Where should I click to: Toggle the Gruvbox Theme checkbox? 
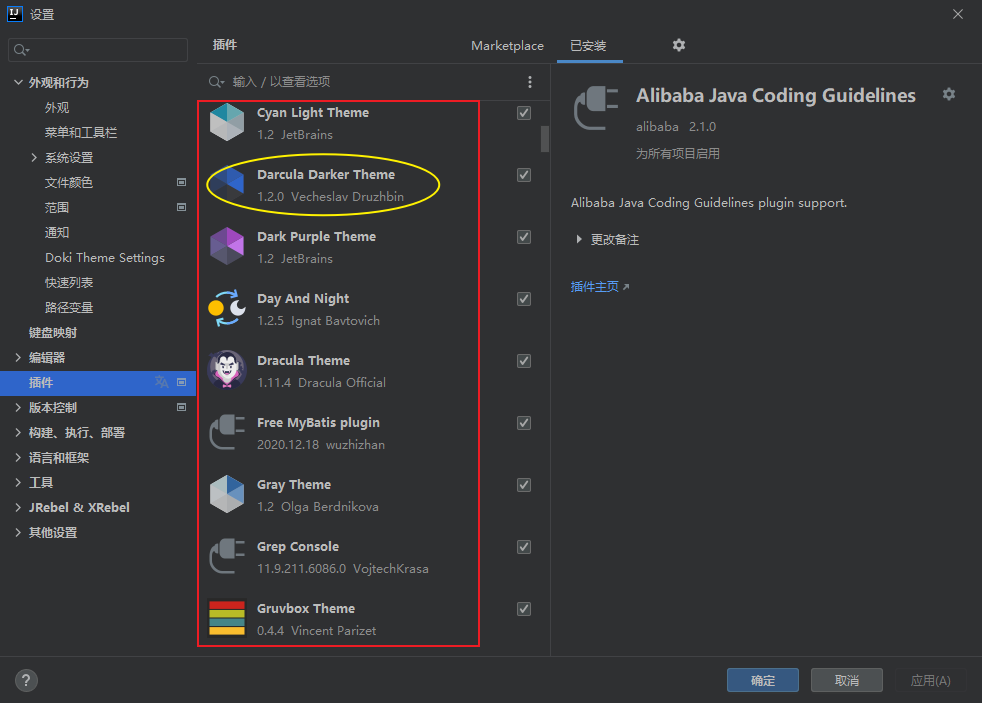[x=524, y=608]
